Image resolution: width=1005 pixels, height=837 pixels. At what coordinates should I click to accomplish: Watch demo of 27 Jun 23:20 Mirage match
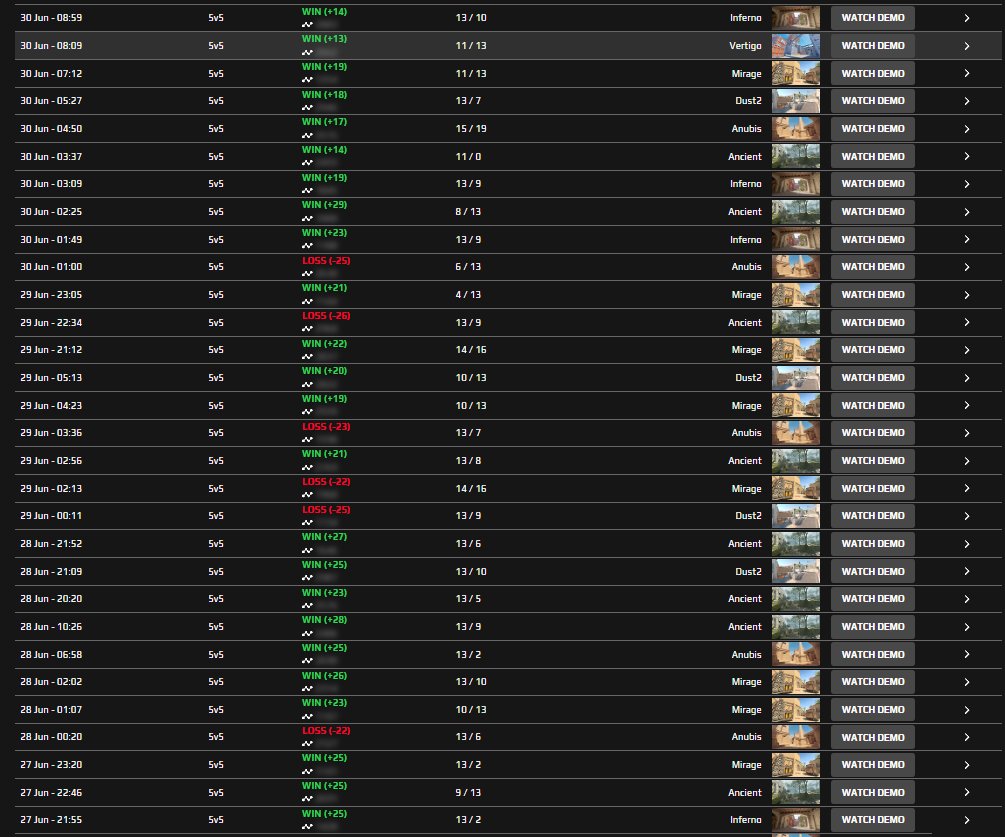tap(872, 765)
